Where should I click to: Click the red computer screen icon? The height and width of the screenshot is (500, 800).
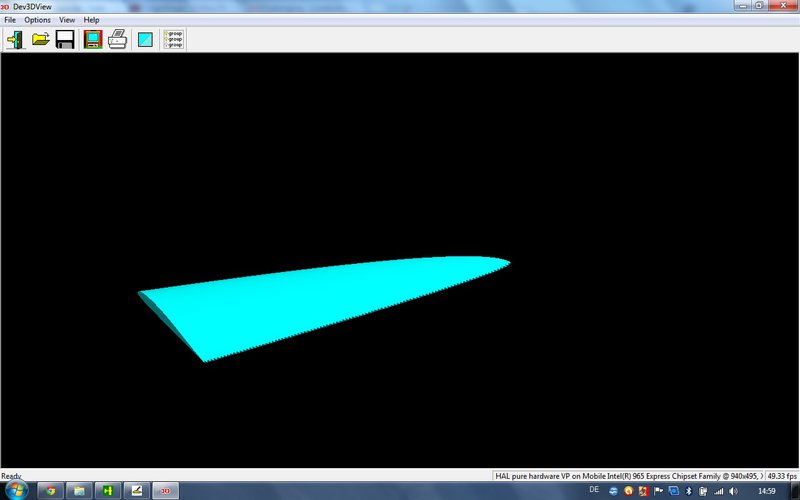93,40
